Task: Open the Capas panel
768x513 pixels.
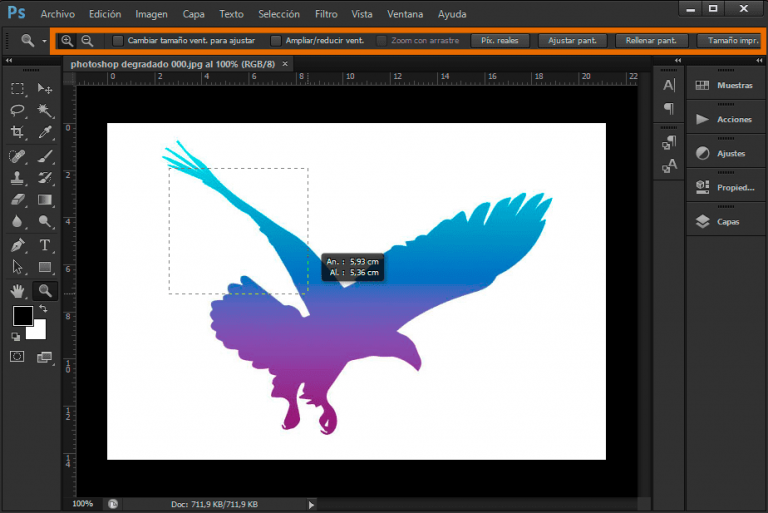Action: [725, 221]
